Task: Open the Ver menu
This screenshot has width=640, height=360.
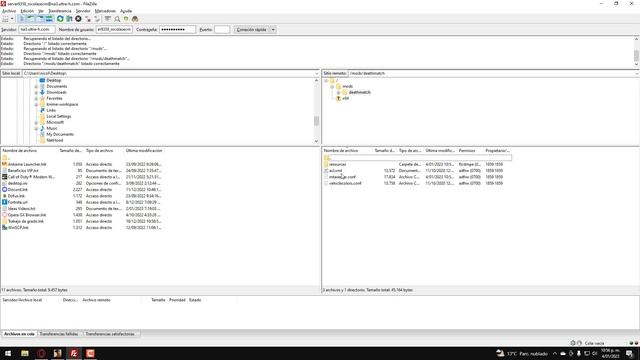Action: (x=41, y=11)
